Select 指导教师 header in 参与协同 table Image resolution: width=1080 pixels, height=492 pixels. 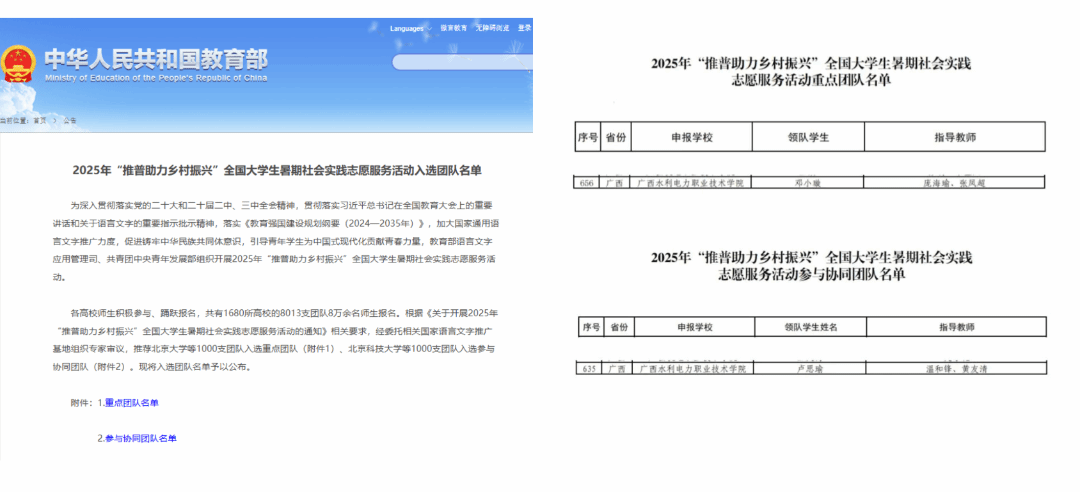[x=956, y=327]
